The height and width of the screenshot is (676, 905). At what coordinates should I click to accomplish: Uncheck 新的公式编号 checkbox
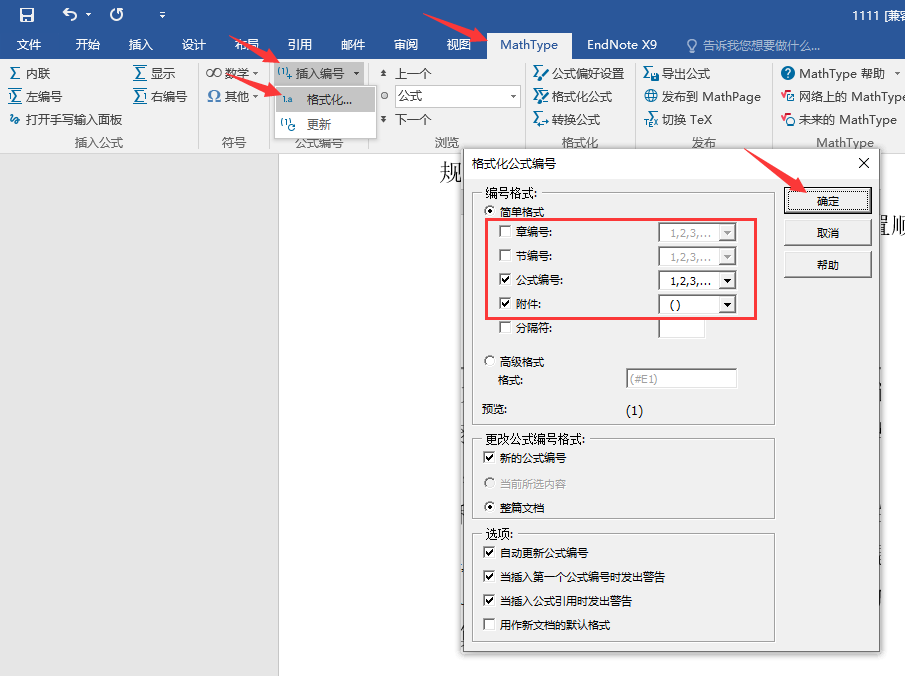(489, 458)
